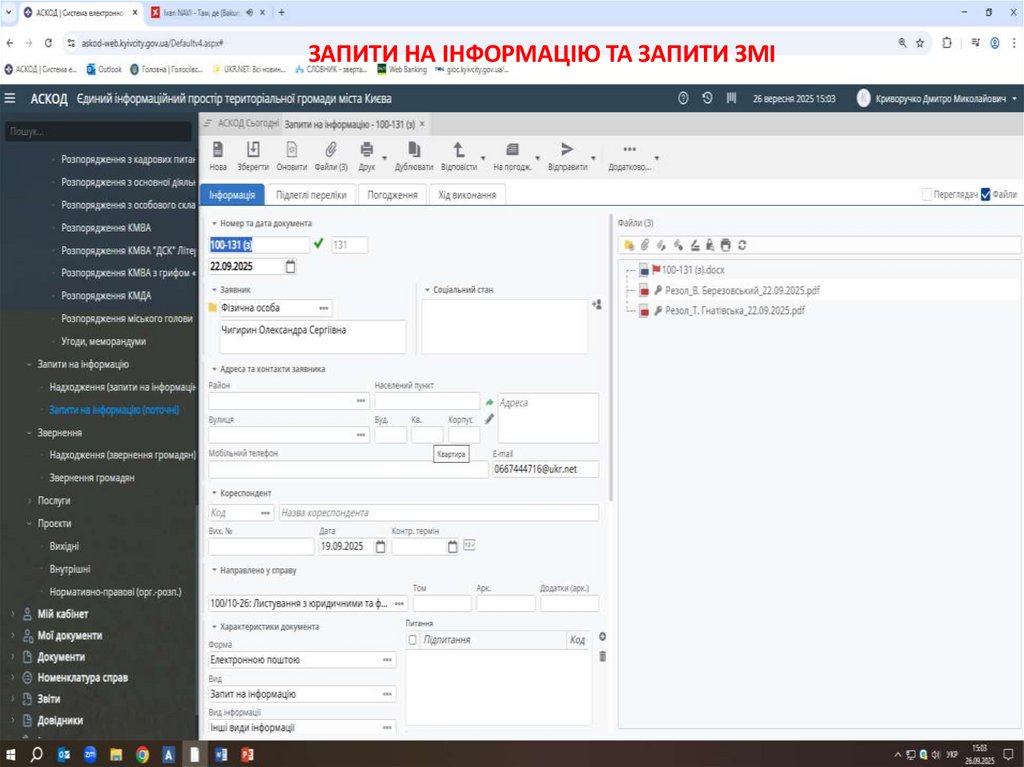The width and height of the screenshot is (1024, 767).
Task: Collapse the Заявник section
Action: tap(215, 290)
